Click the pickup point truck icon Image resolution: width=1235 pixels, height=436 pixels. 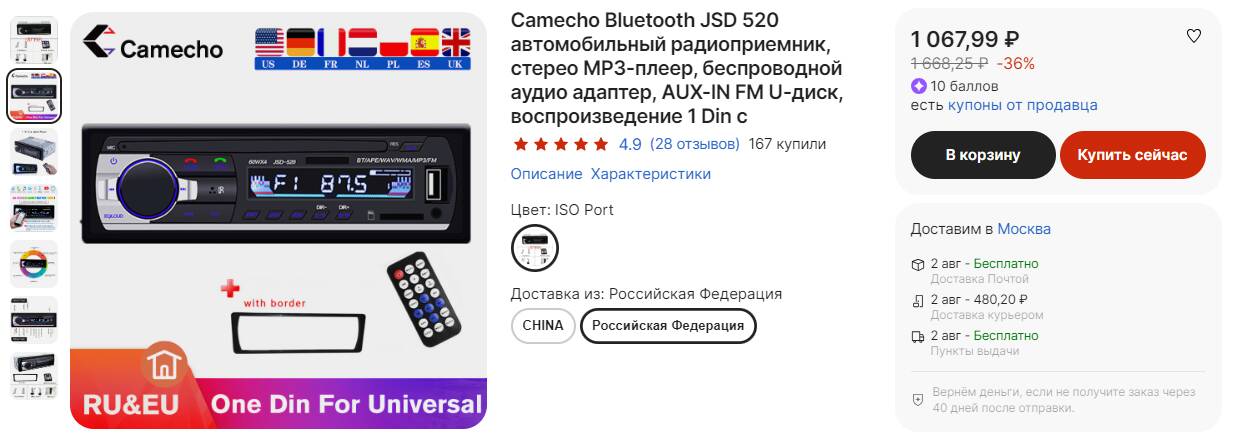(x=917, y=336)
